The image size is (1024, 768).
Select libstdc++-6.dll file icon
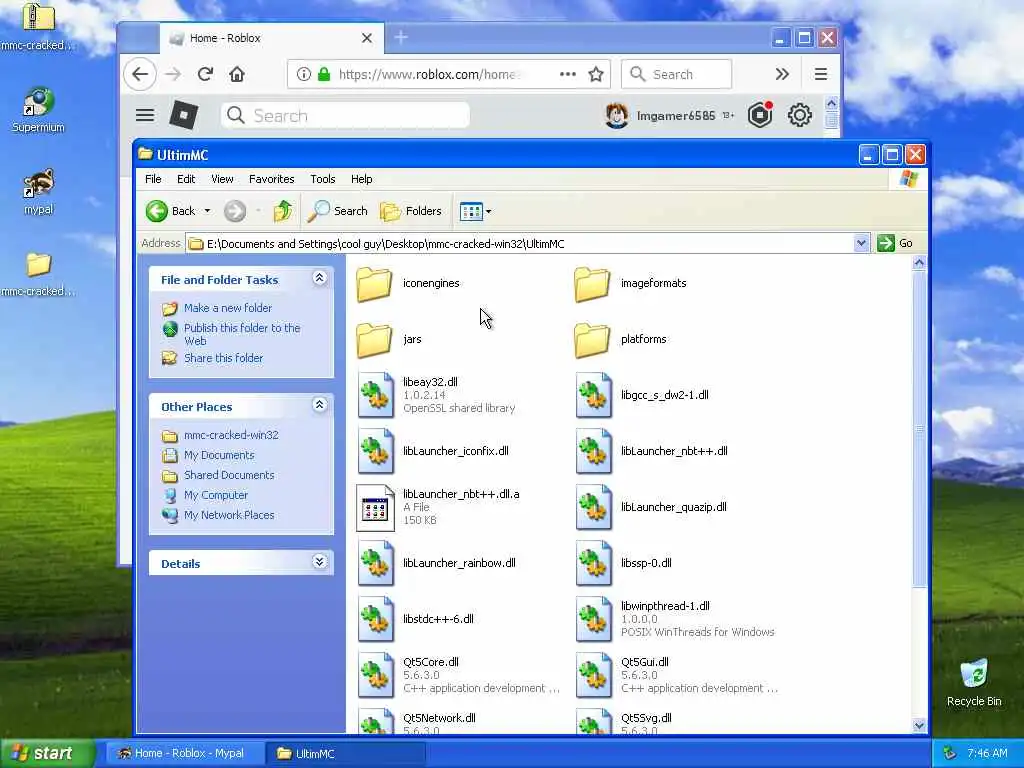point(376,619)
